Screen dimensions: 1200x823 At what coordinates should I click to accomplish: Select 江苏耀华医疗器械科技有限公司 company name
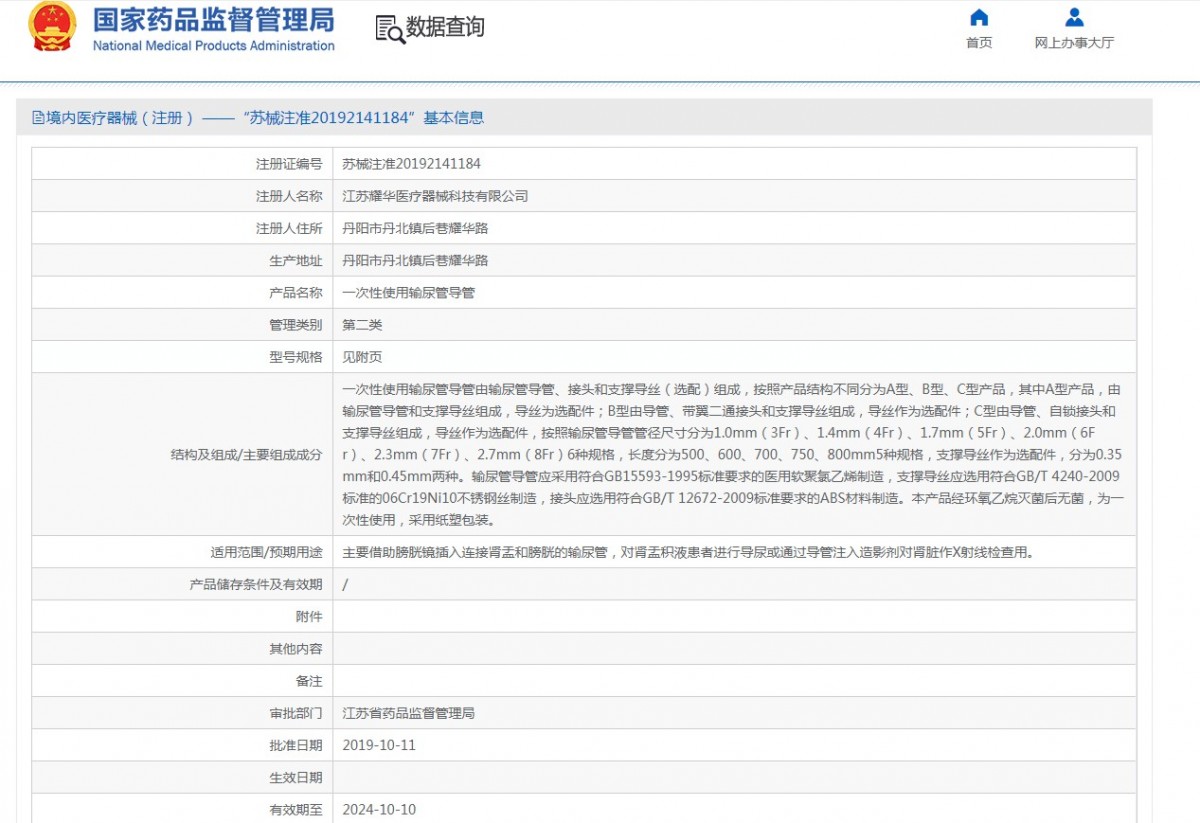click(435, 196)
